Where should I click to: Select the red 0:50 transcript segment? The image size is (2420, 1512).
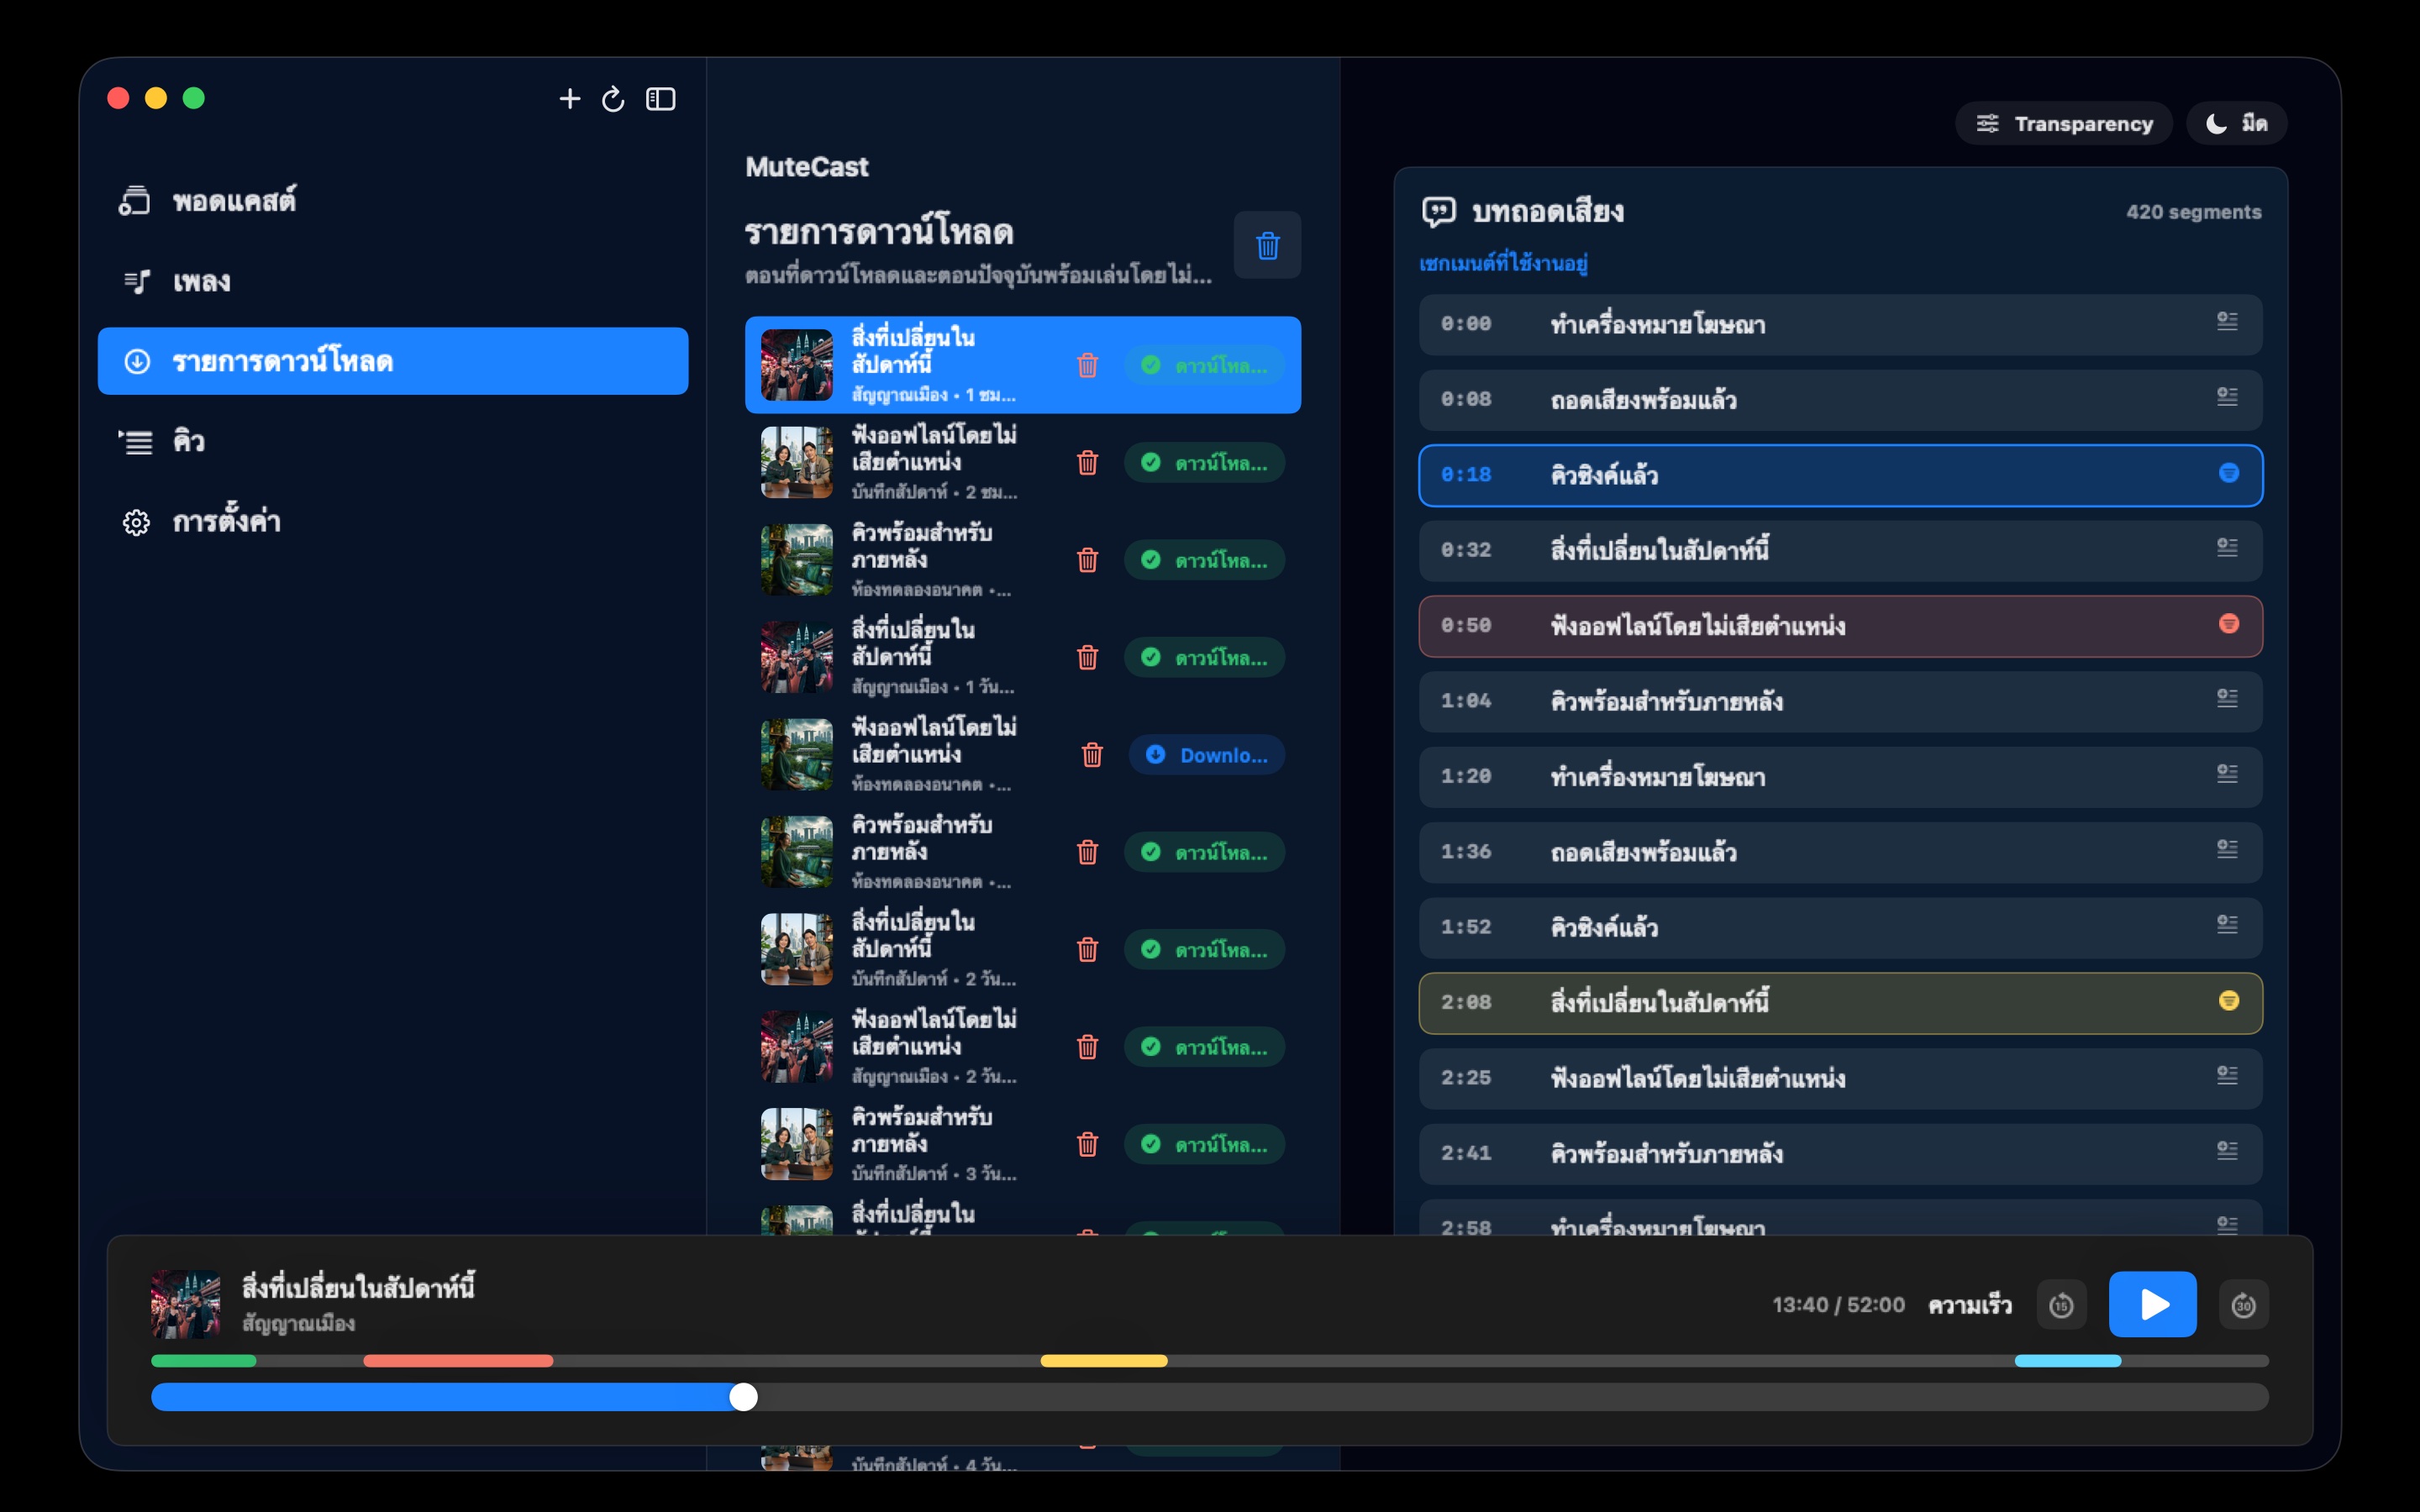(x=1840, y=626)
